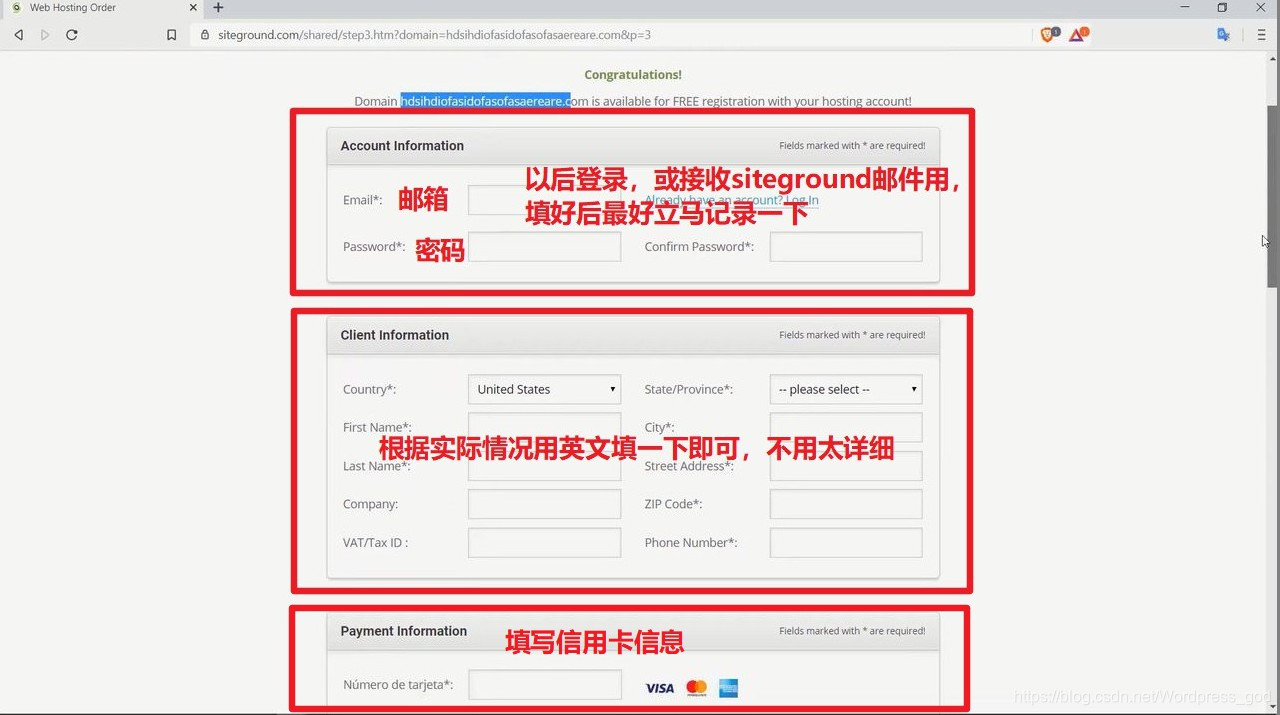The height and width of the screenshot is (715, 1280).
Task: Click the Account Information section header
Action: tap(633, 146)
